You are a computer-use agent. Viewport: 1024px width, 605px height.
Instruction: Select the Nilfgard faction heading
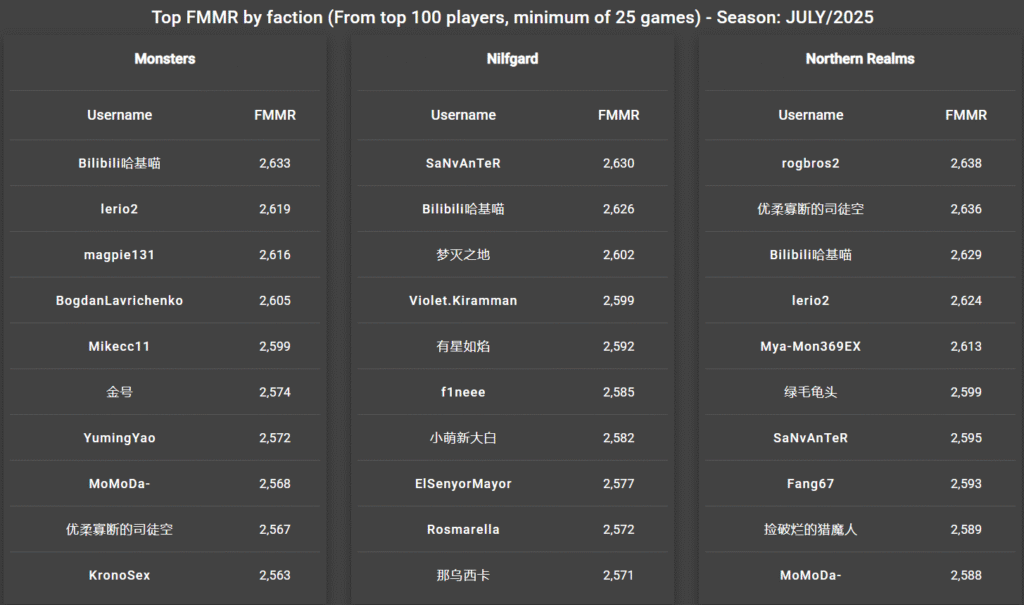point(512,59)
